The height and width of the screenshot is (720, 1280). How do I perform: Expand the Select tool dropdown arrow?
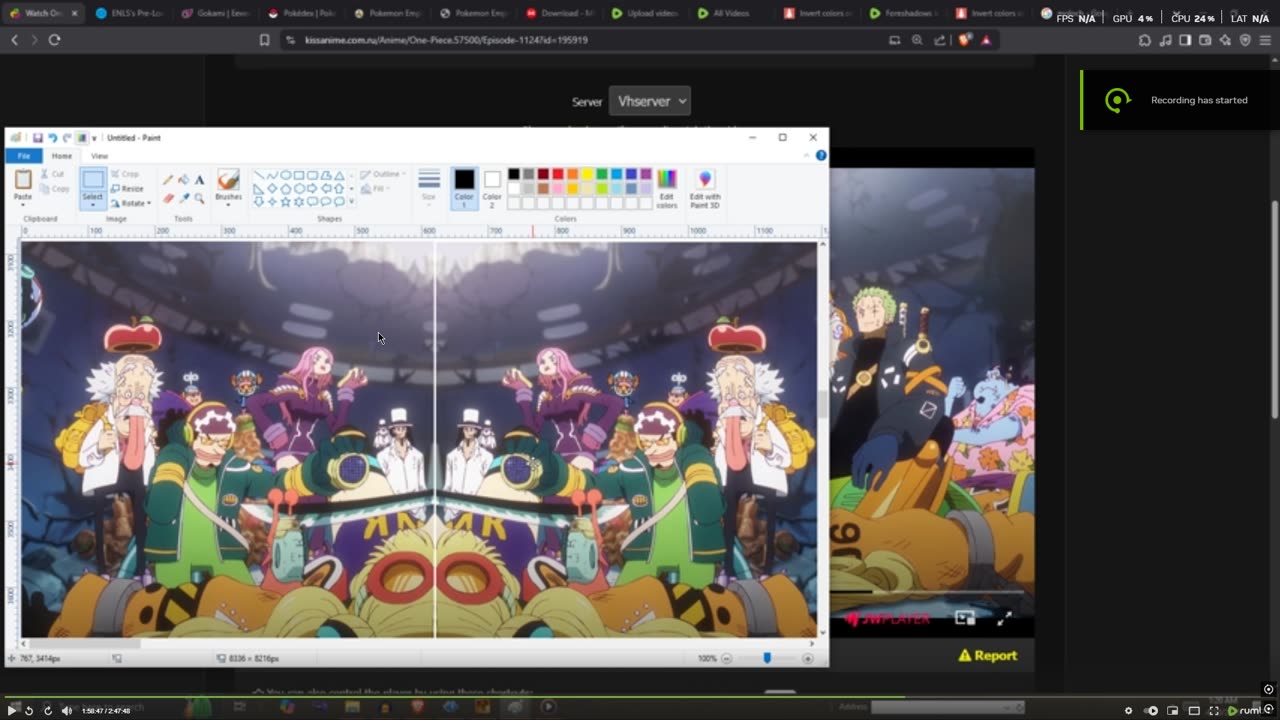[92, 204]
